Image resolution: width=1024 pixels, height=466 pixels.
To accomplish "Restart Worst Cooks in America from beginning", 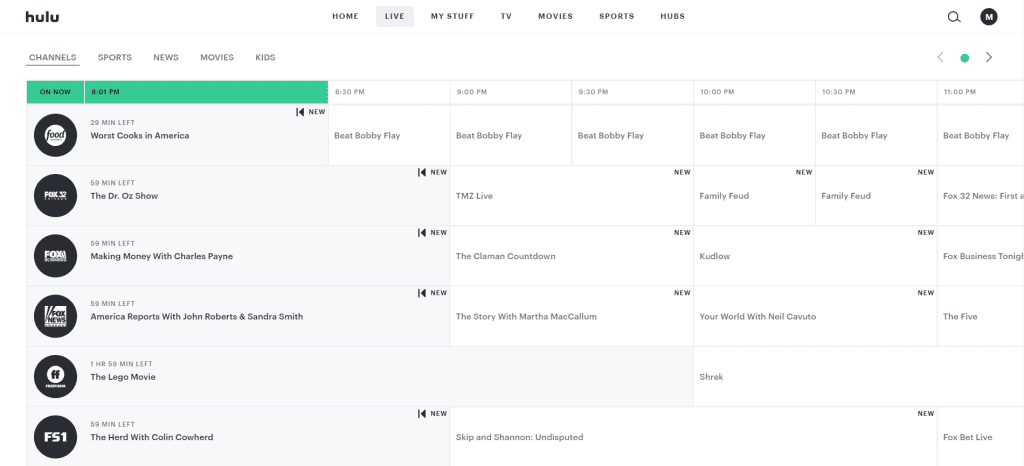I will tap(300, 112).
